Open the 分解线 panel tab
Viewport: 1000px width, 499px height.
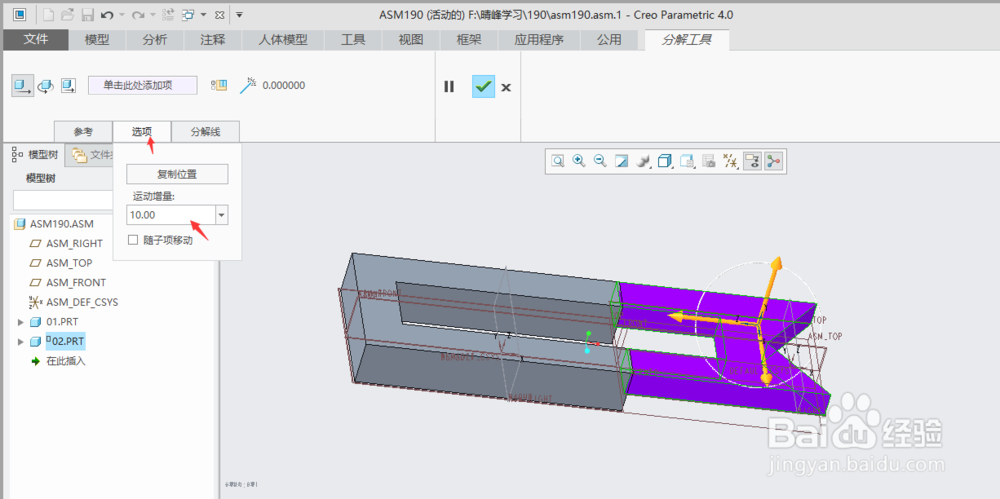(205, 132)
